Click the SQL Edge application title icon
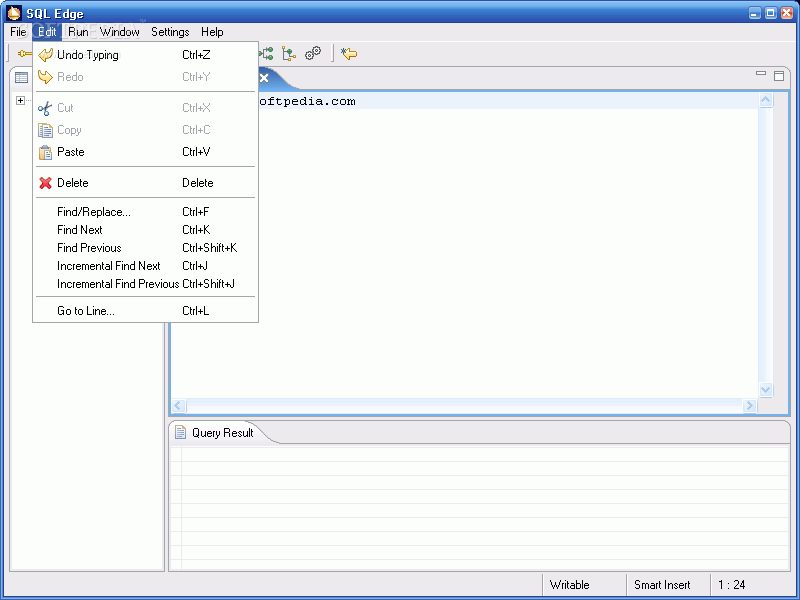Image resolution: width=800 pixels, height=600 pixels. click(14, 12)
